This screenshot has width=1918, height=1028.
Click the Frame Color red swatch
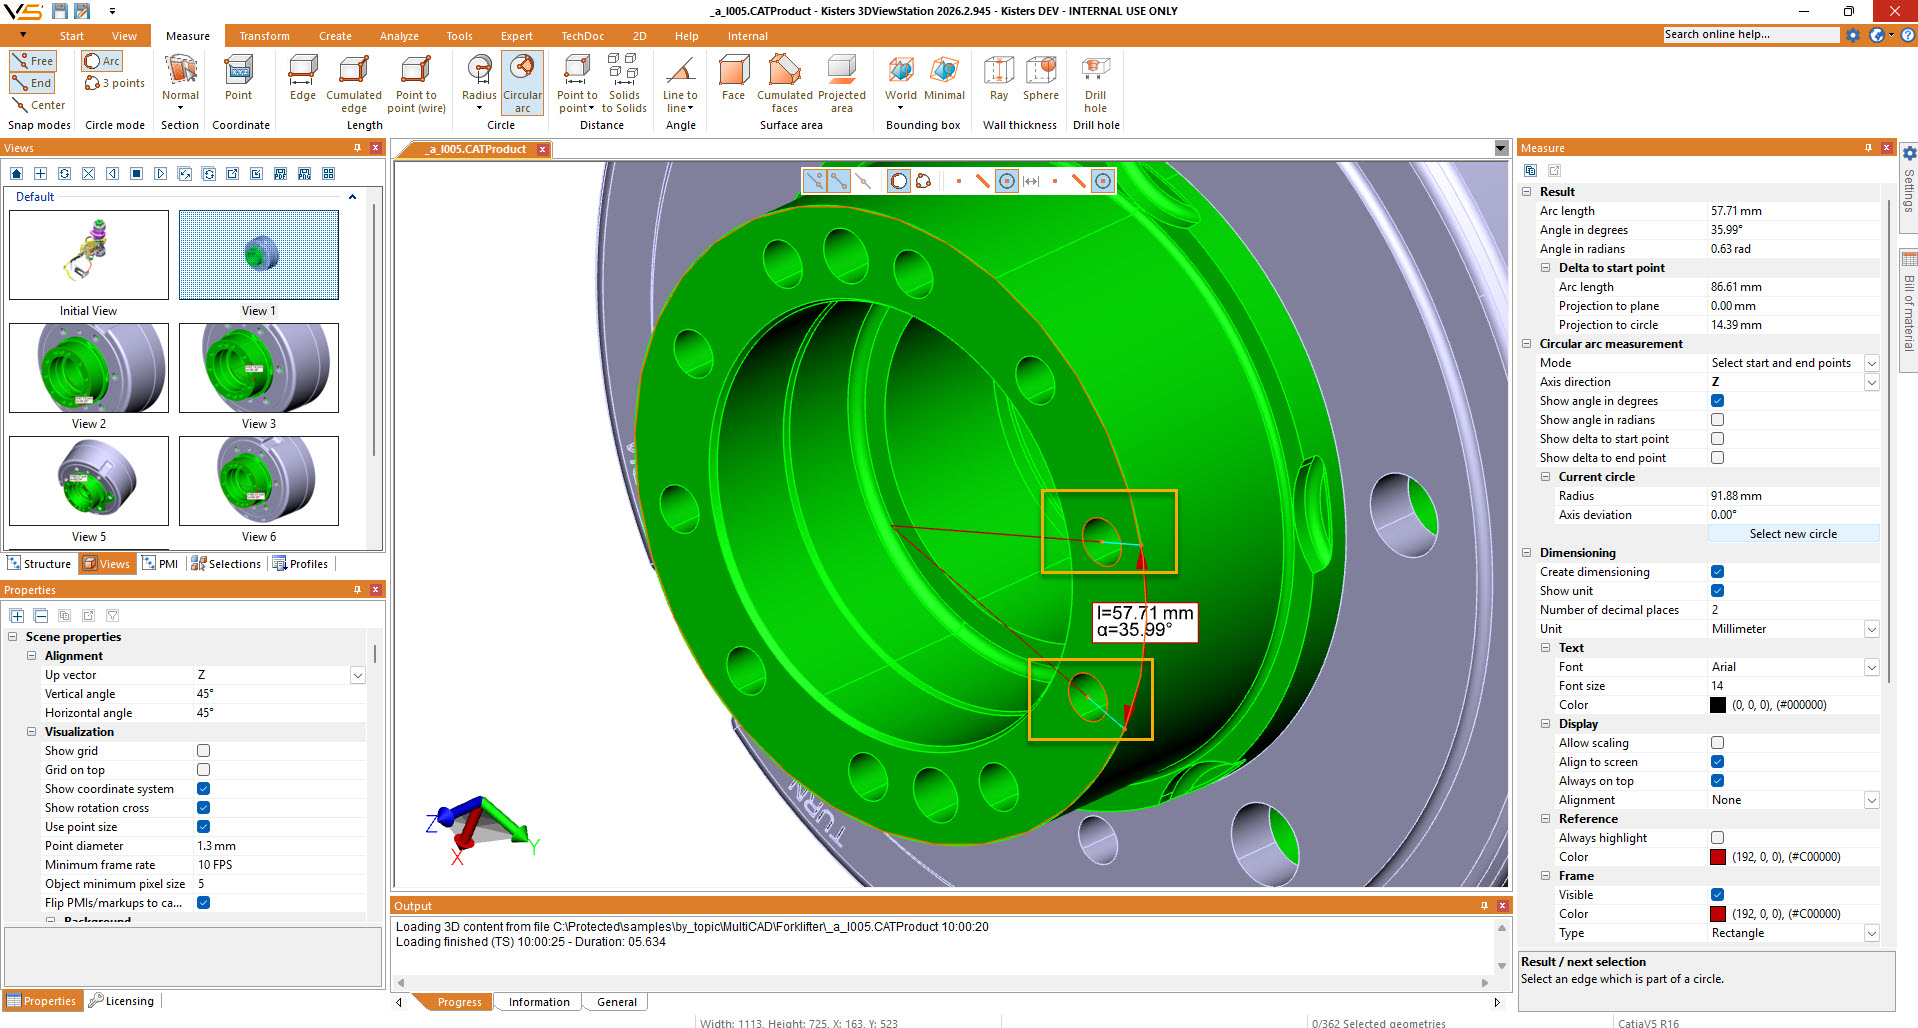point(1718,914)
